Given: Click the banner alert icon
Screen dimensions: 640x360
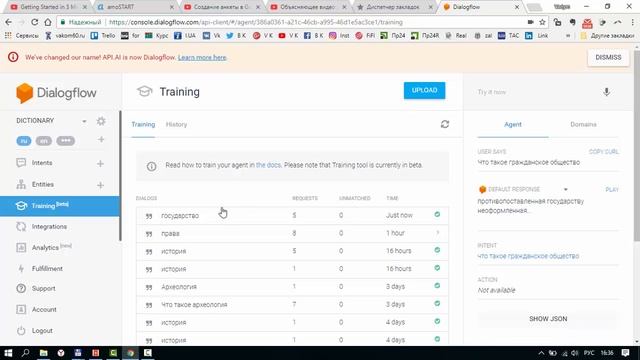Looking at the screenshot, I should pyautogui.click(x=13, y=57).
